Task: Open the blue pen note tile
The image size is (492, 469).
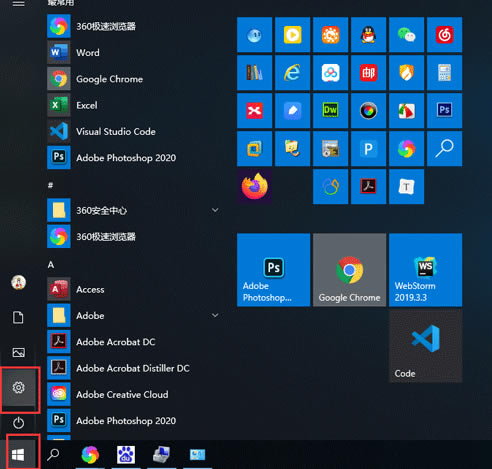Action: coord(292,111)
